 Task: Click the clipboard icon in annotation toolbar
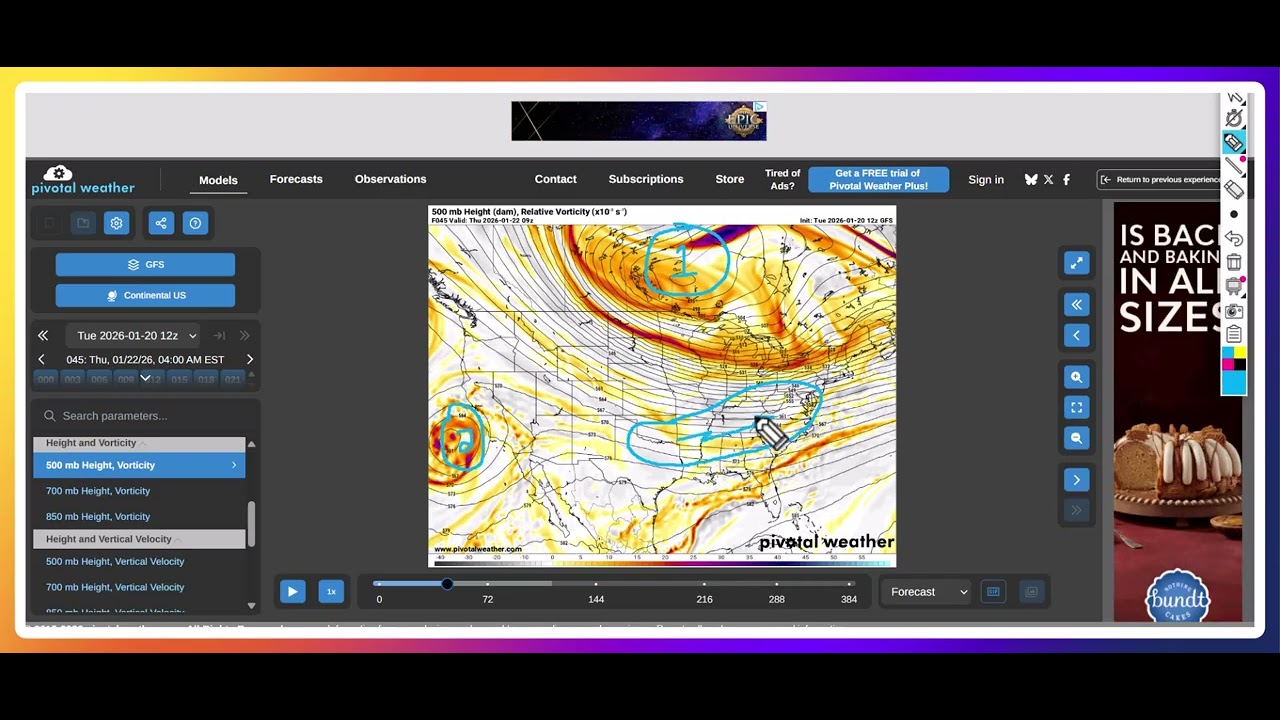[1234, 334]
